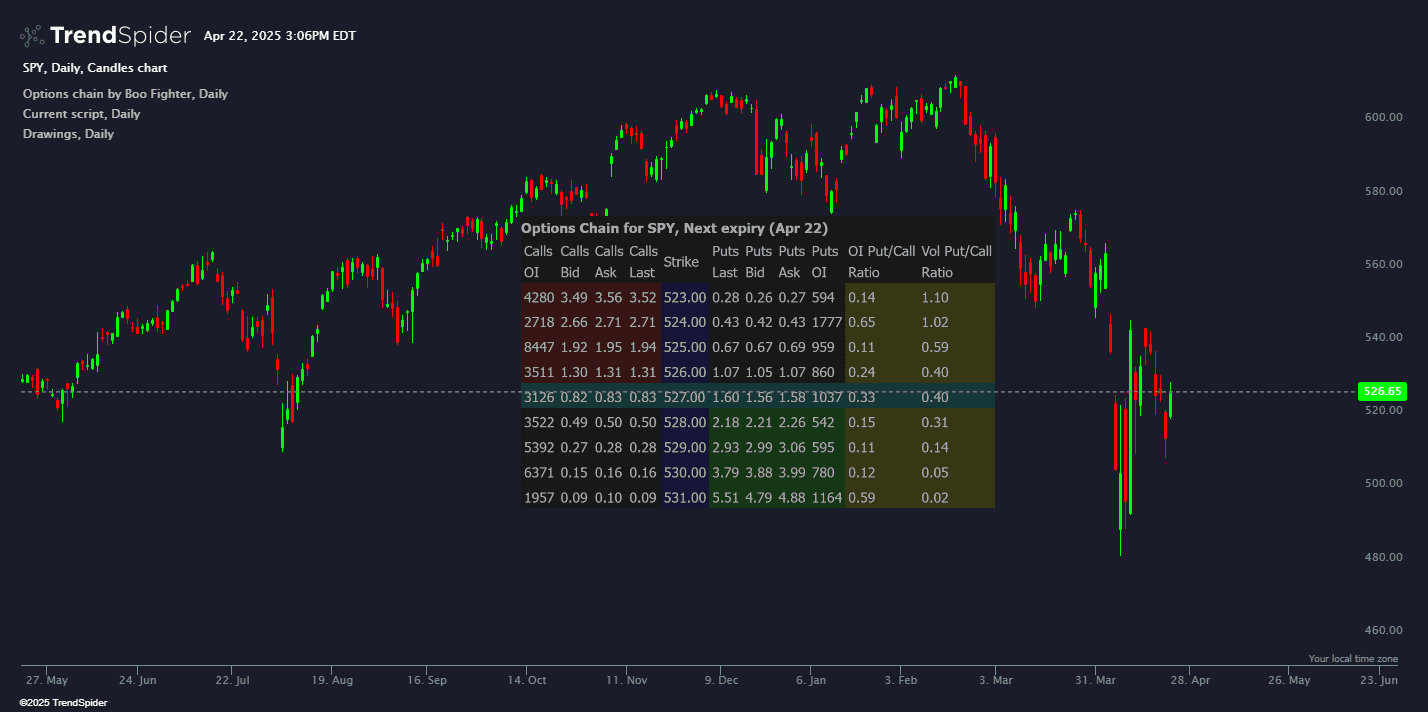Viewport: 1428px width, 712px height.
Task: Click the 480.00 price axis label
Action: pyautogui.click(x=1382, y=557)
